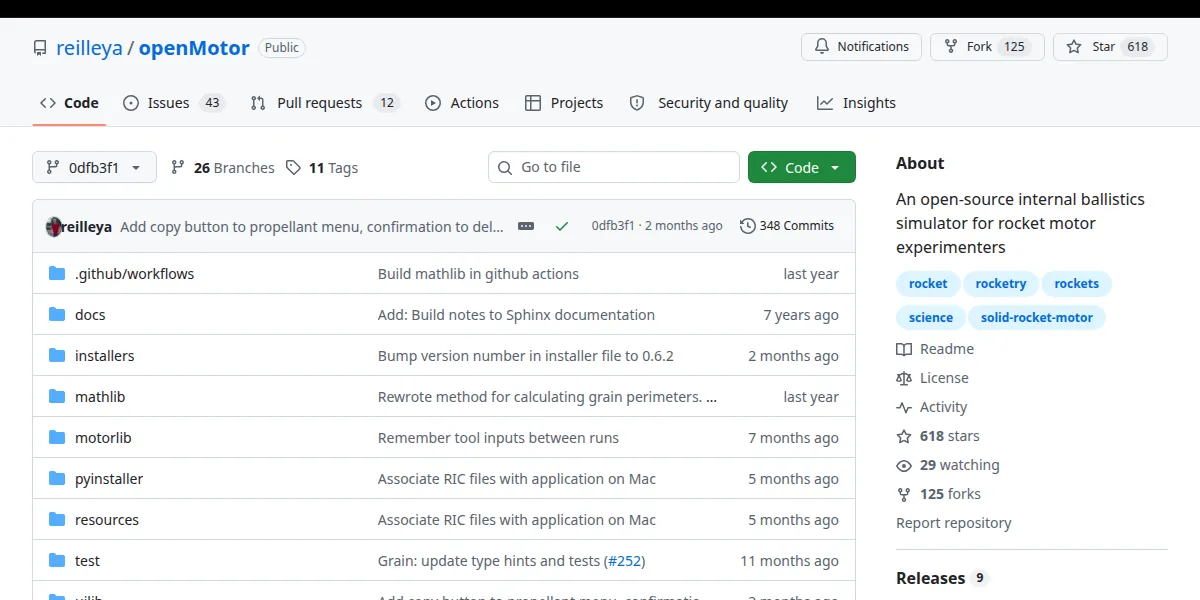Image resolution: width=1200 pixels, height=600 pixels.
Task: View the 29 watching link
Action: click(x=948, y=465)
